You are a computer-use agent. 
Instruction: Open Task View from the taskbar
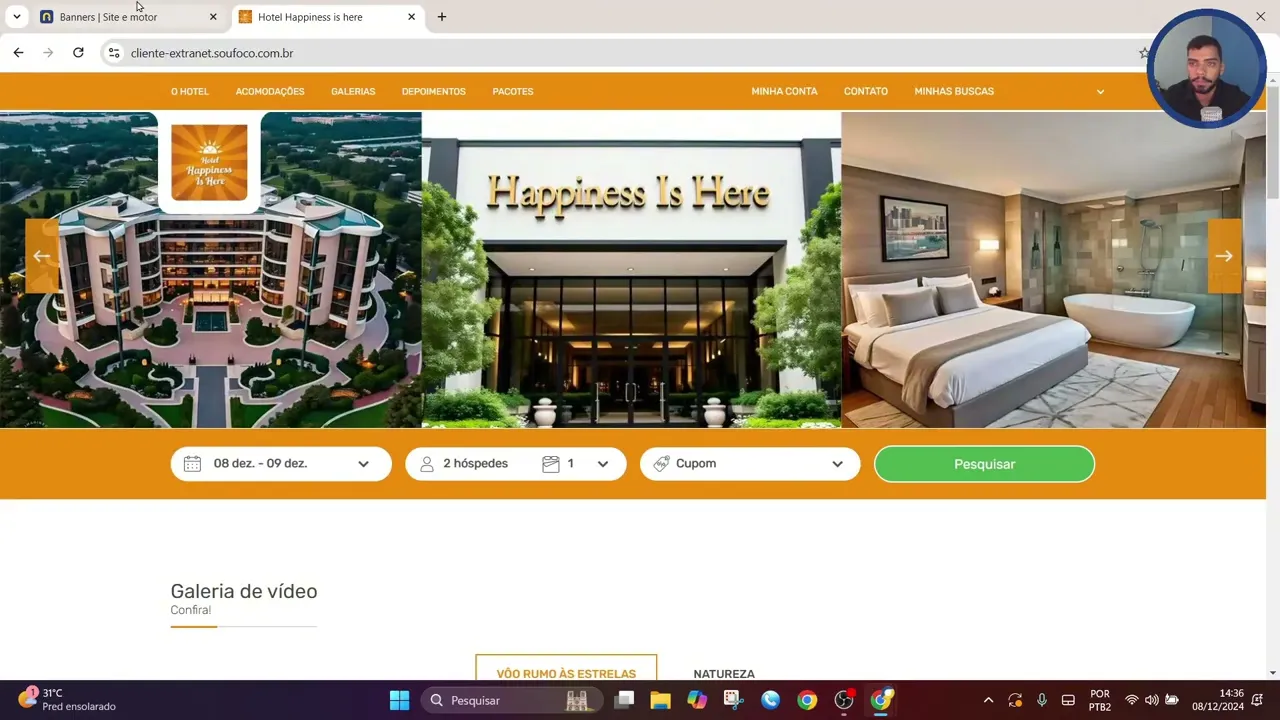coord(624,700)
